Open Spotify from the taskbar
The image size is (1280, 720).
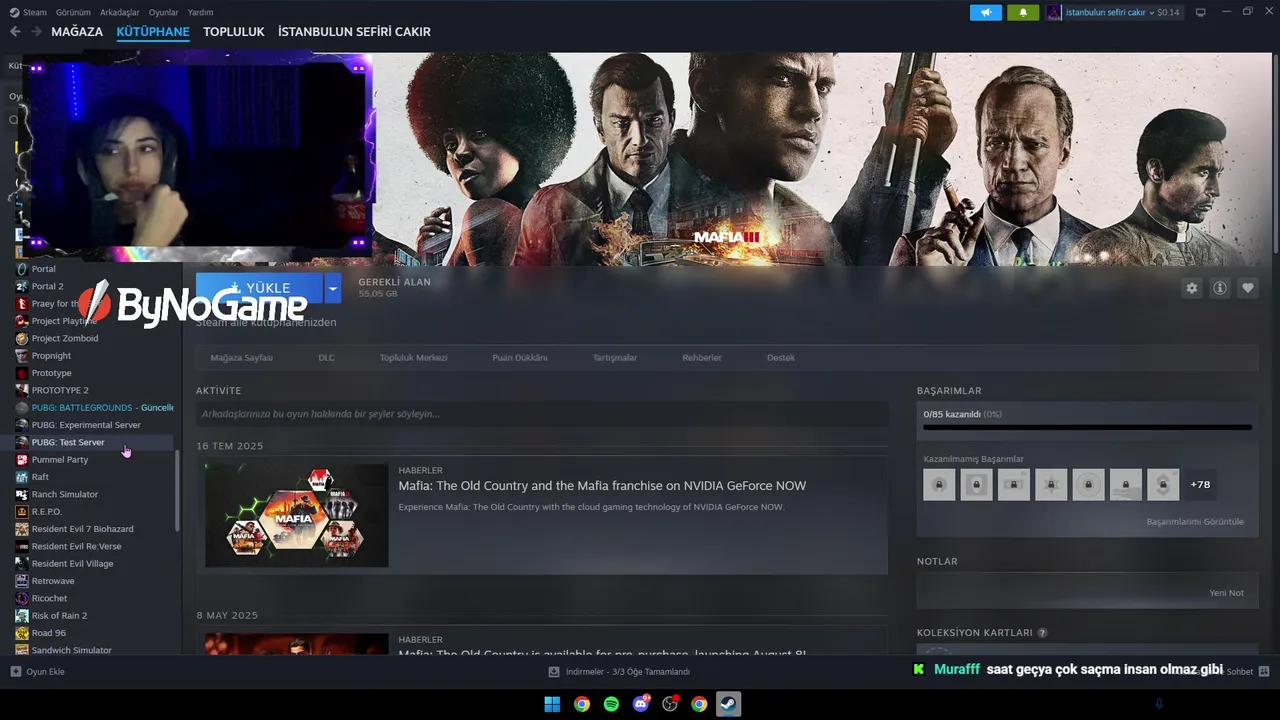point(611,704)
